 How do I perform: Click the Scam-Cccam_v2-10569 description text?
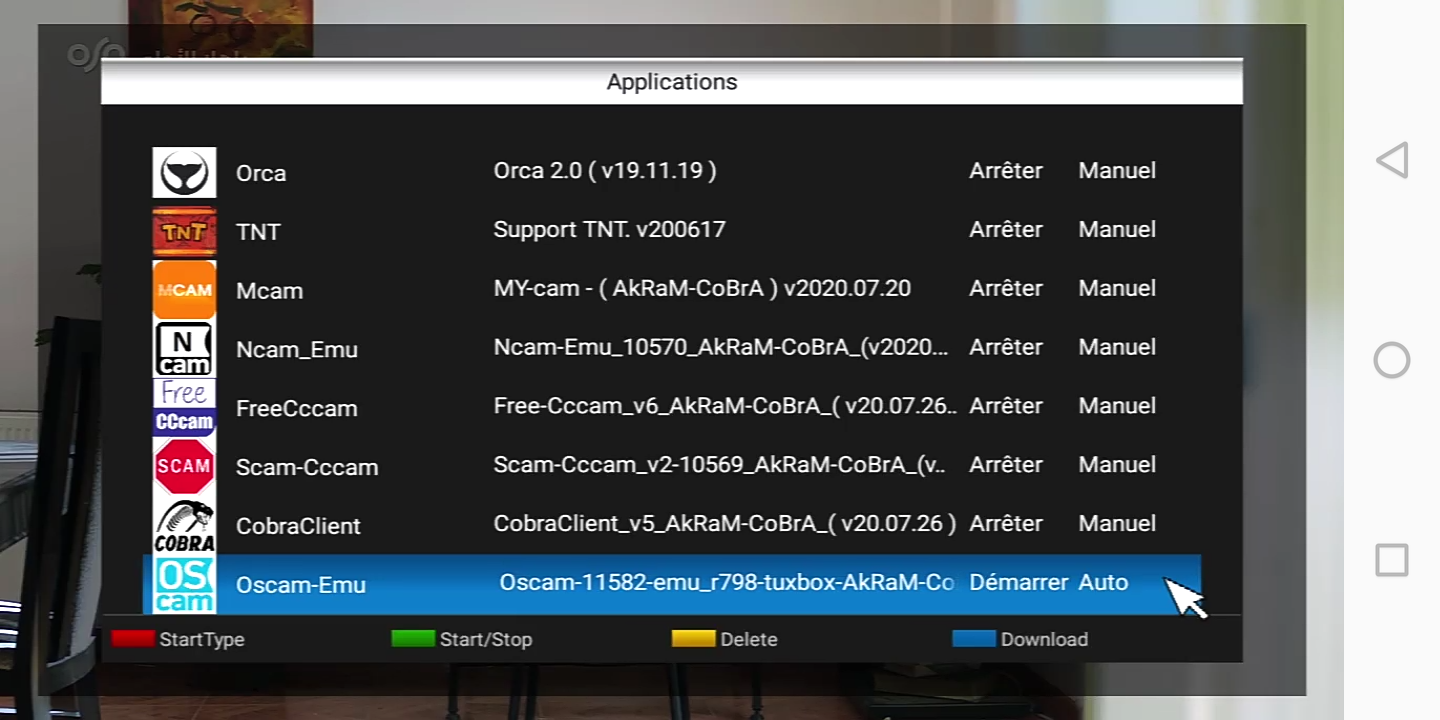tap(720, 466)
